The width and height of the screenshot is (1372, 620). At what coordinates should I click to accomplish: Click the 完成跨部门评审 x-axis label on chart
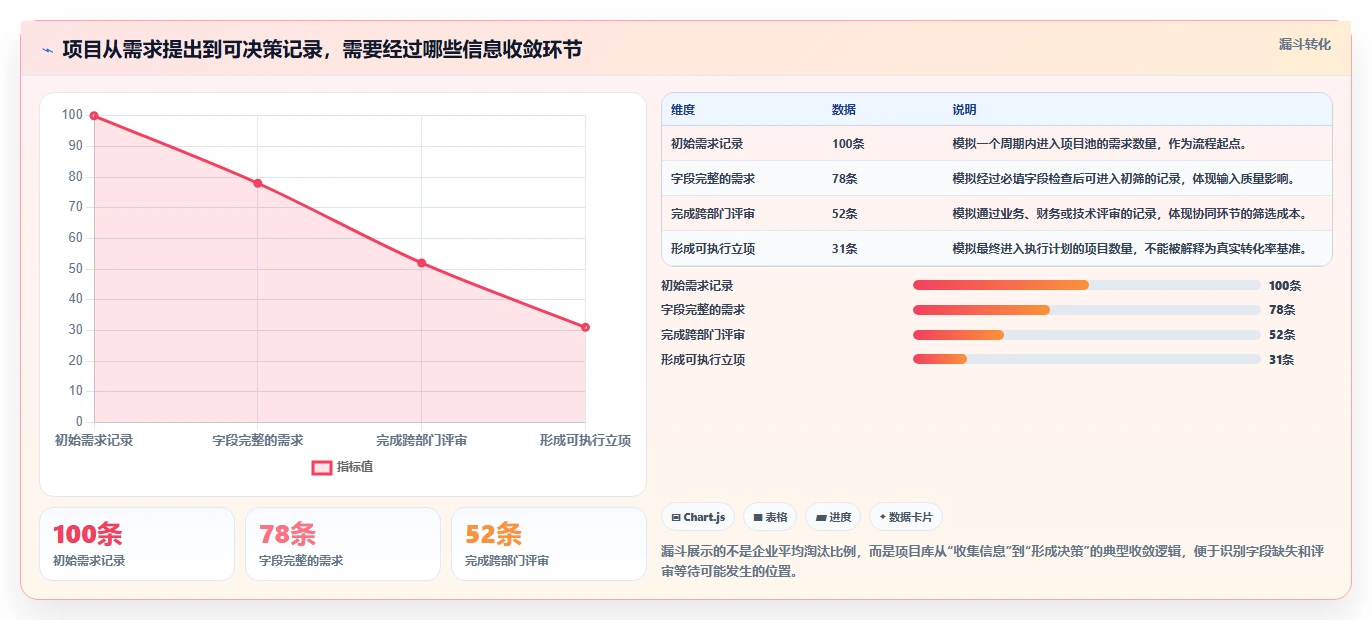pyautogui.click(x=422, y=440)
